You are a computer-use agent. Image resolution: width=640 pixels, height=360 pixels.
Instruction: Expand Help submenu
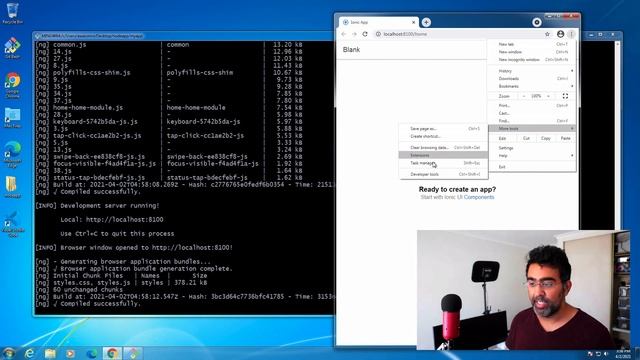(531, 156)
